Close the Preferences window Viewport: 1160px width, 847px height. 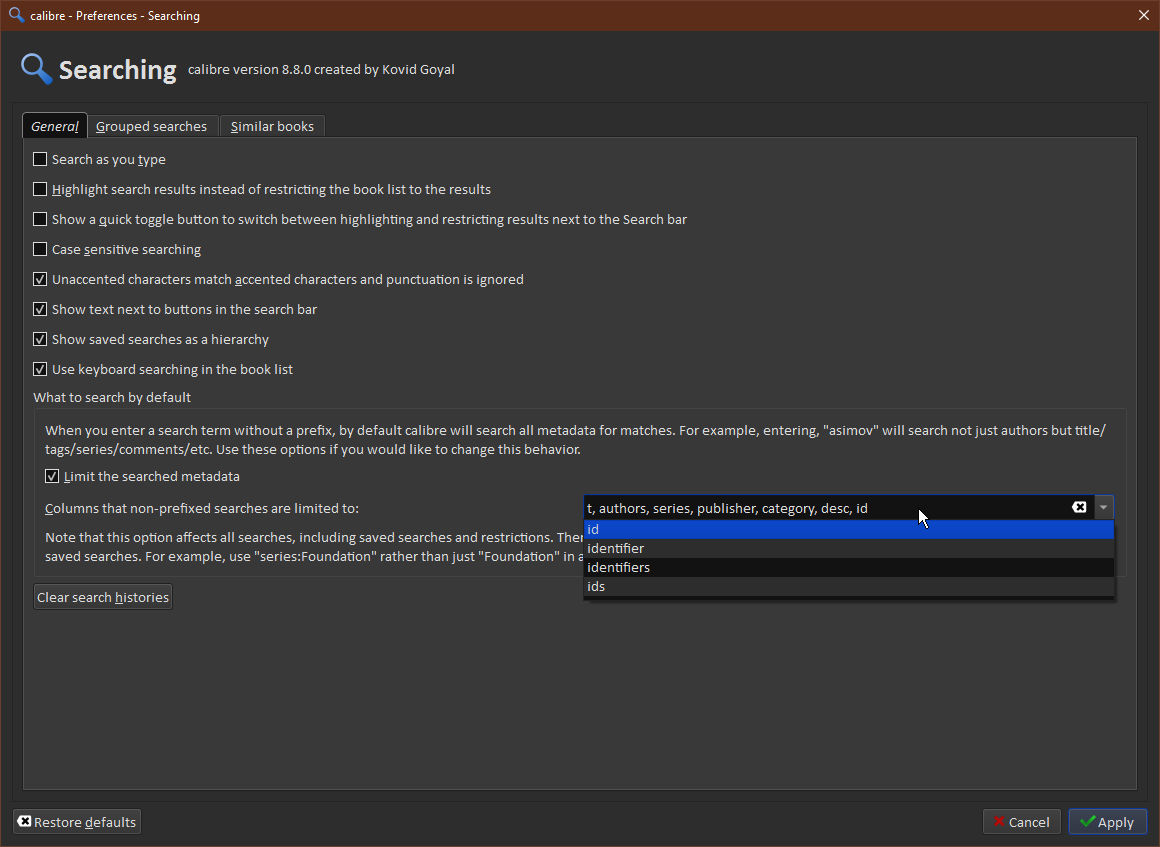1143,16
